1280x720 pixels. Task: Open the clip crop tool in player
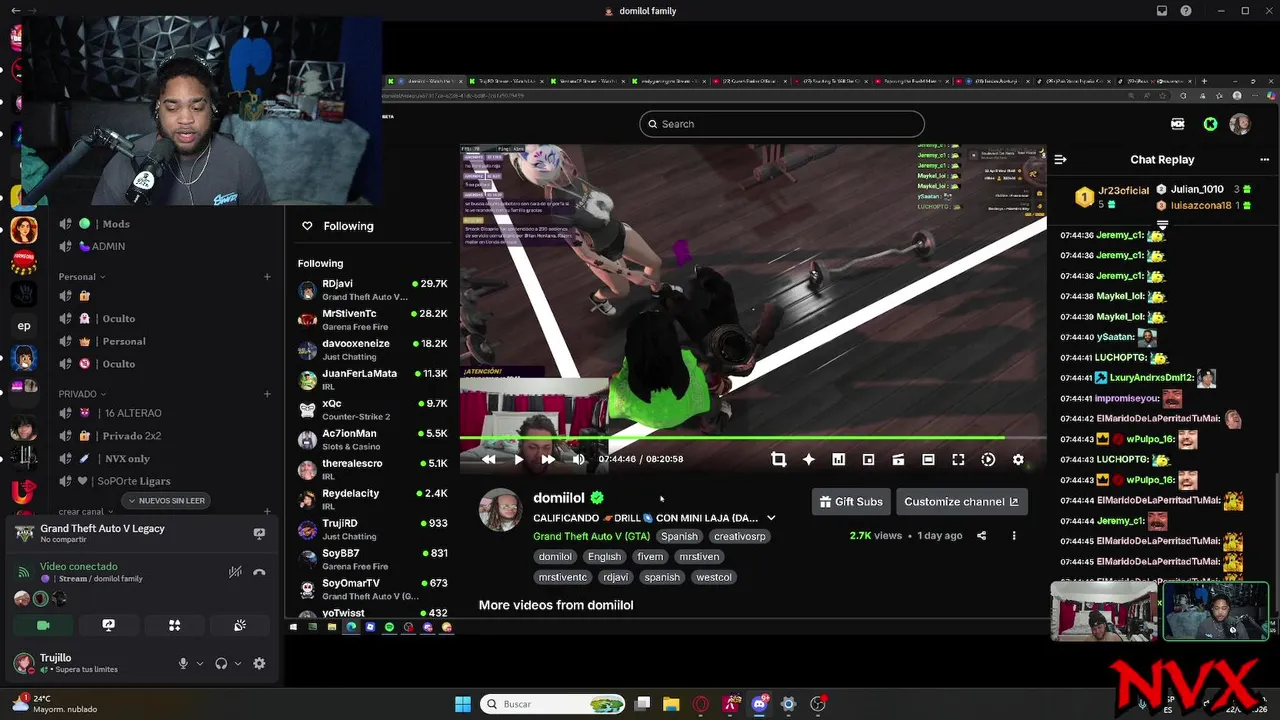778,459
